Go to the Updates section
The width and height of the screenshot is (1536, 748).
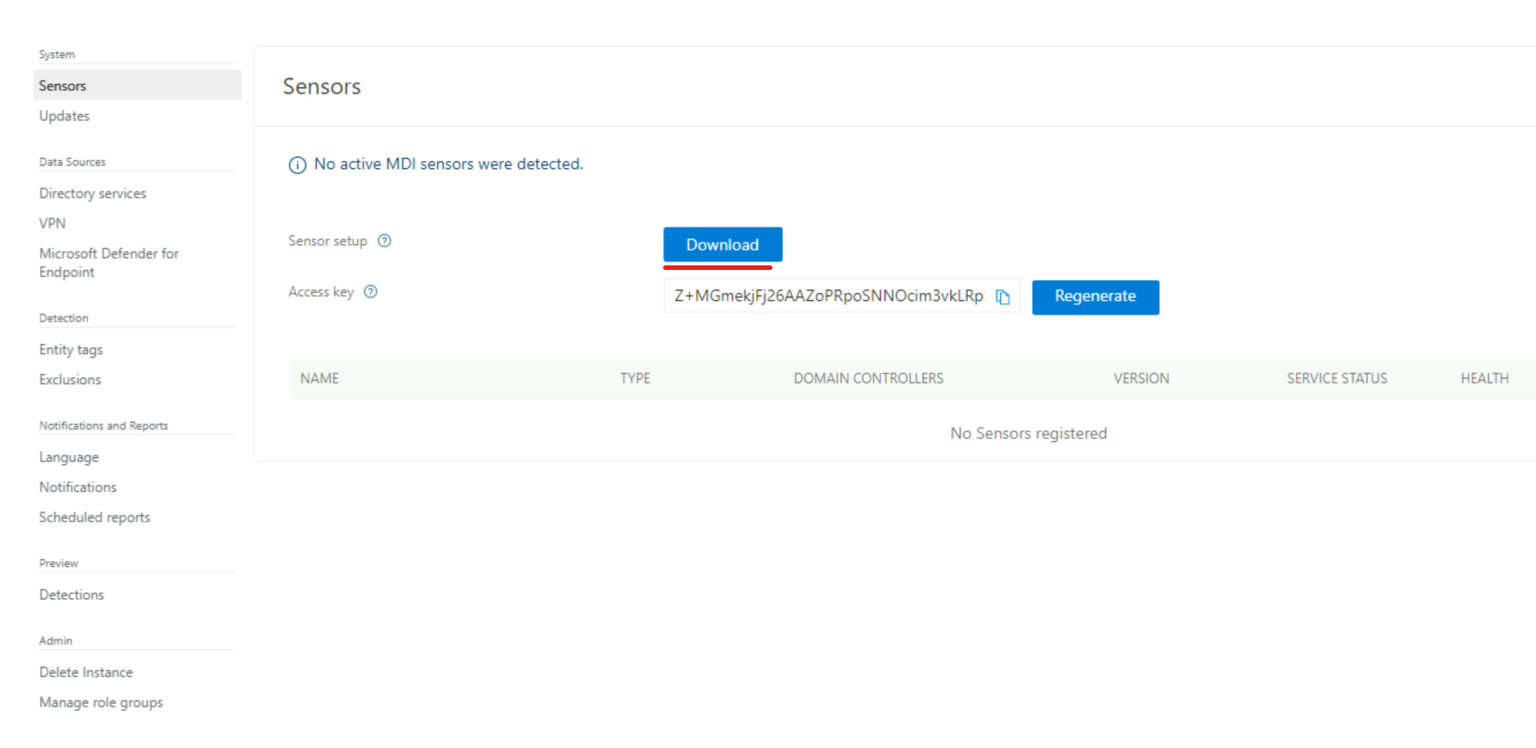(x=64, y=116)
